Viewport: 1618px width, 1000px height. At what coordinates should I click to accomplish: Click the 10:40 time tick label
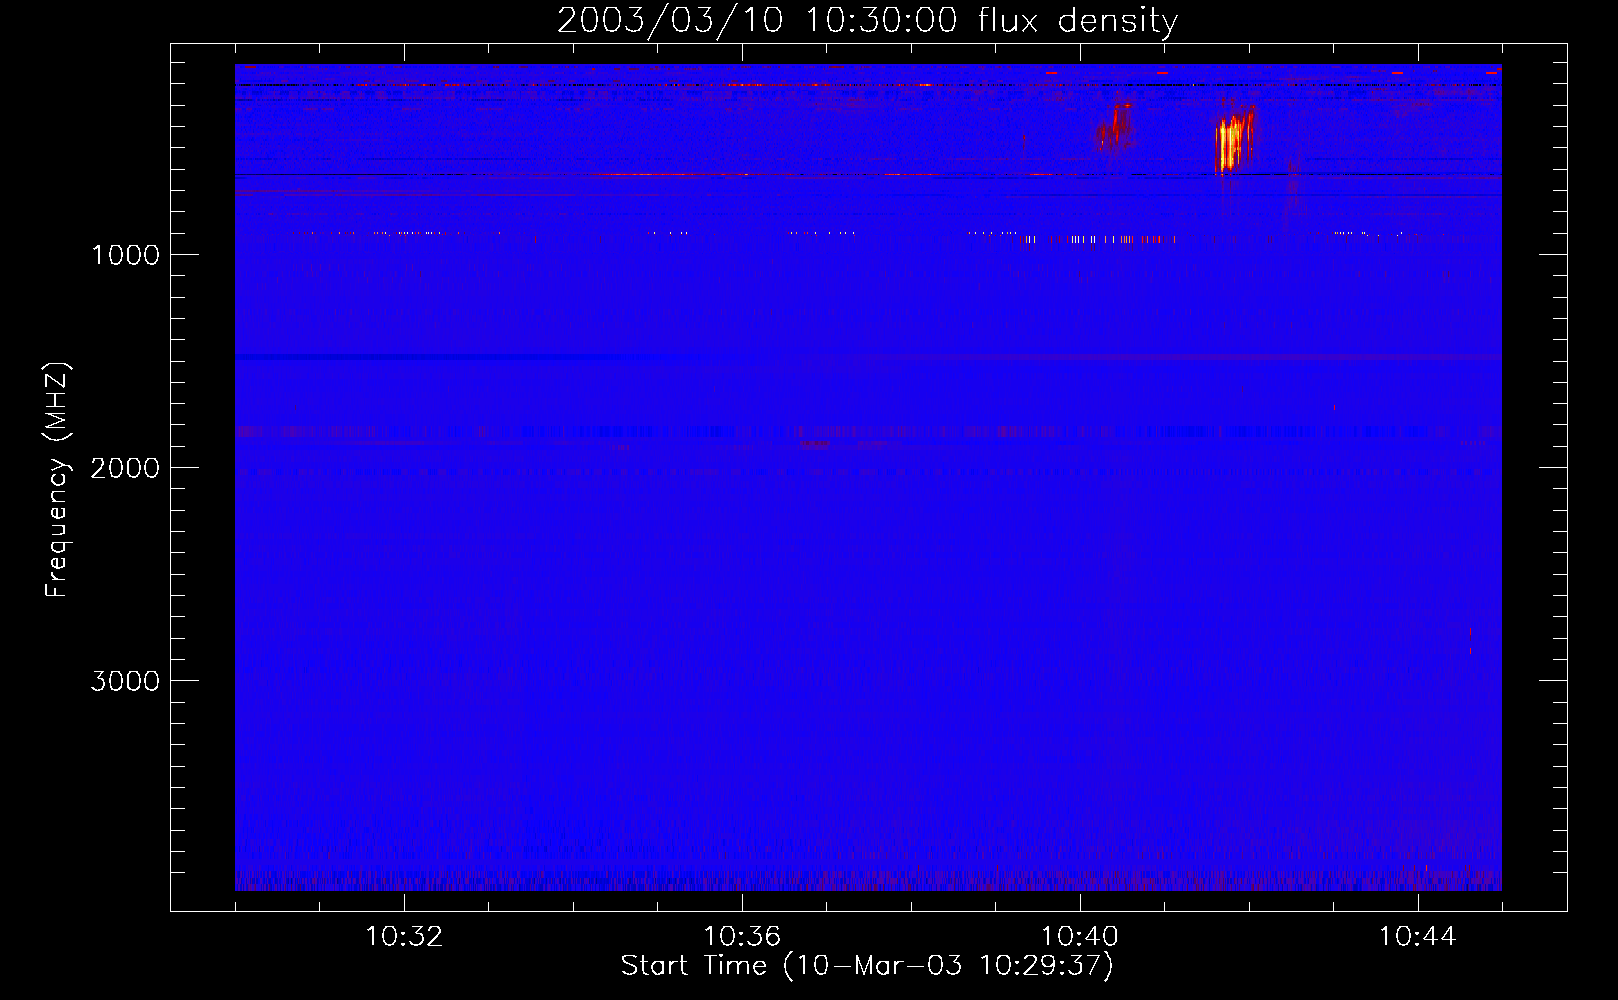click(1080, 937)
